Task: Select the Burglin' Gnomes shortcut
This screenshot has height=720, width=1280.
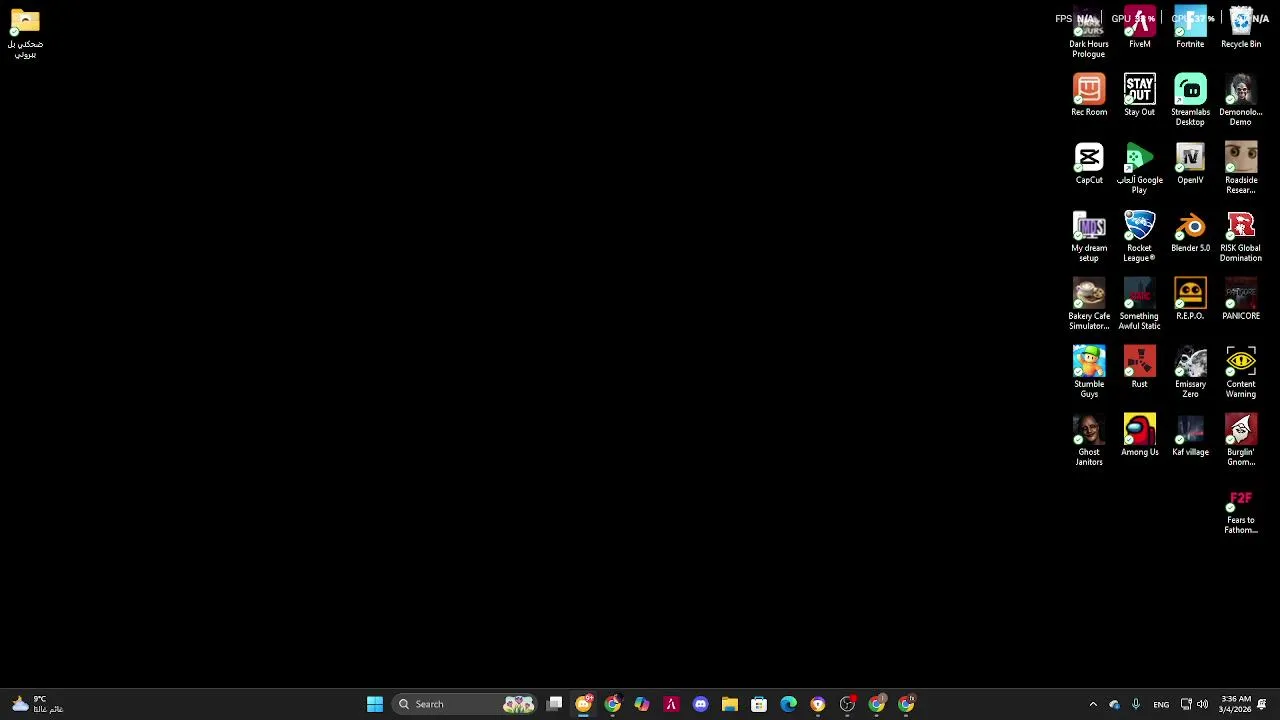Action: 1241,441
